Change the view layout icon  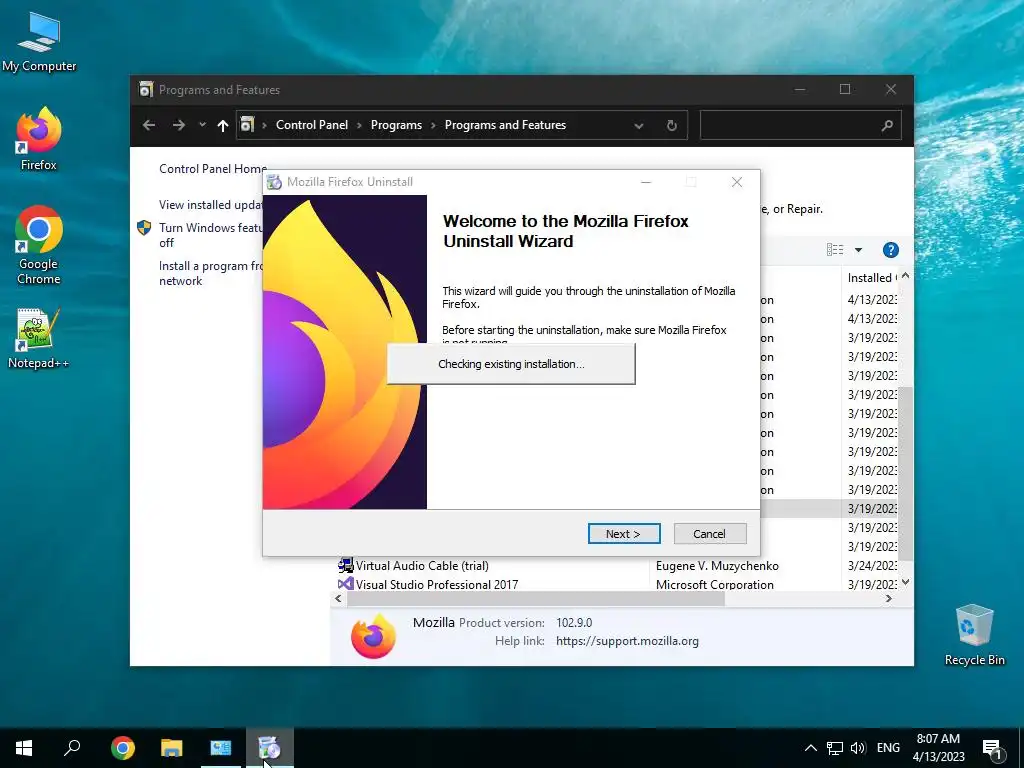pyautogui.click(x=835, y=249)
